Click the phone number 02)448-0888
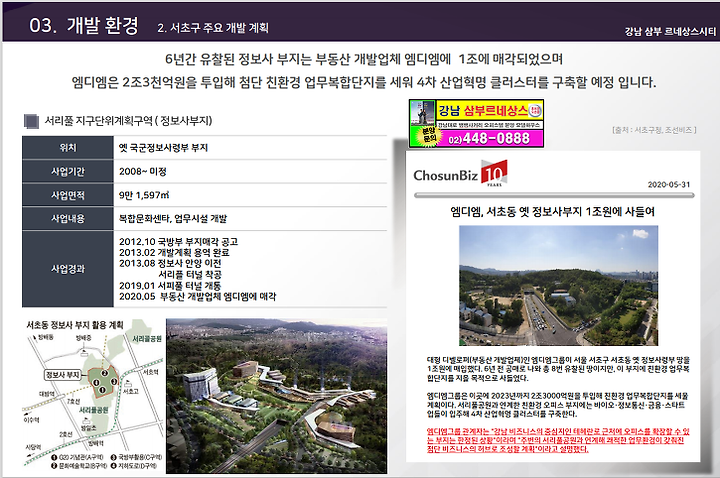The height and width of the screenshot is (478, 720). 489,138
